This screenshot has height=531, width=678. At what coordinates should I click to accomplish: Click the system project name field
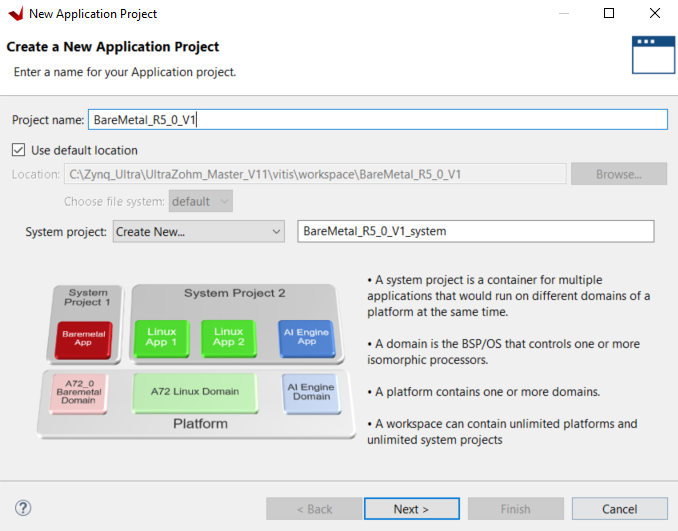(476, 231)
